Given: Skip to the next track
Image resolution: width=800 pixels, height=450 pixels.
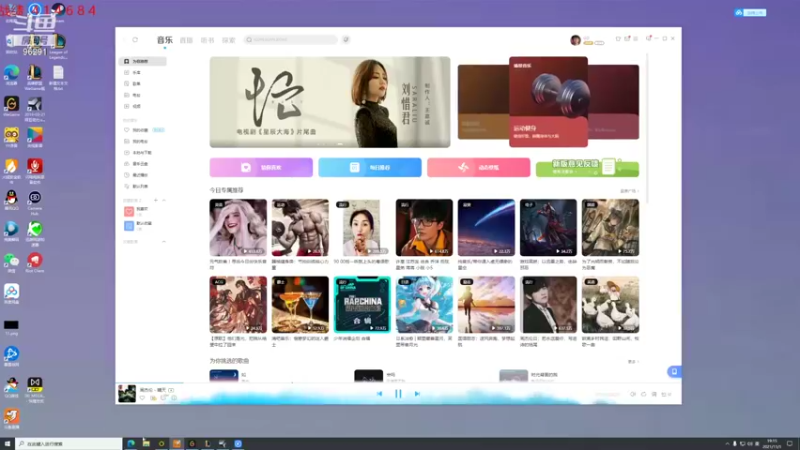Looking at the screenshot, I should (417, 394).
